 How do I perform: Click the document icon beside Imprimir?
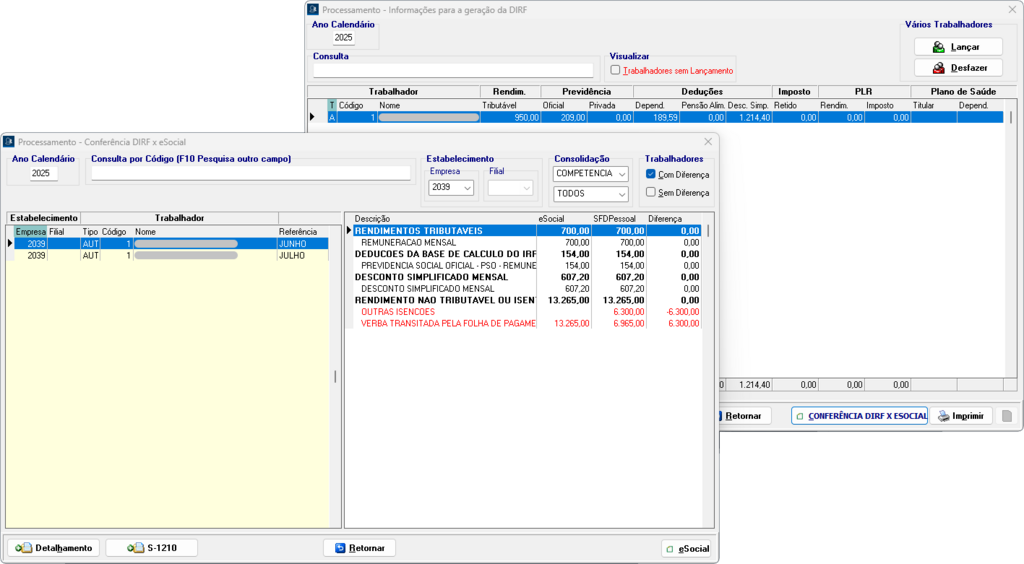click(1007, 416)
